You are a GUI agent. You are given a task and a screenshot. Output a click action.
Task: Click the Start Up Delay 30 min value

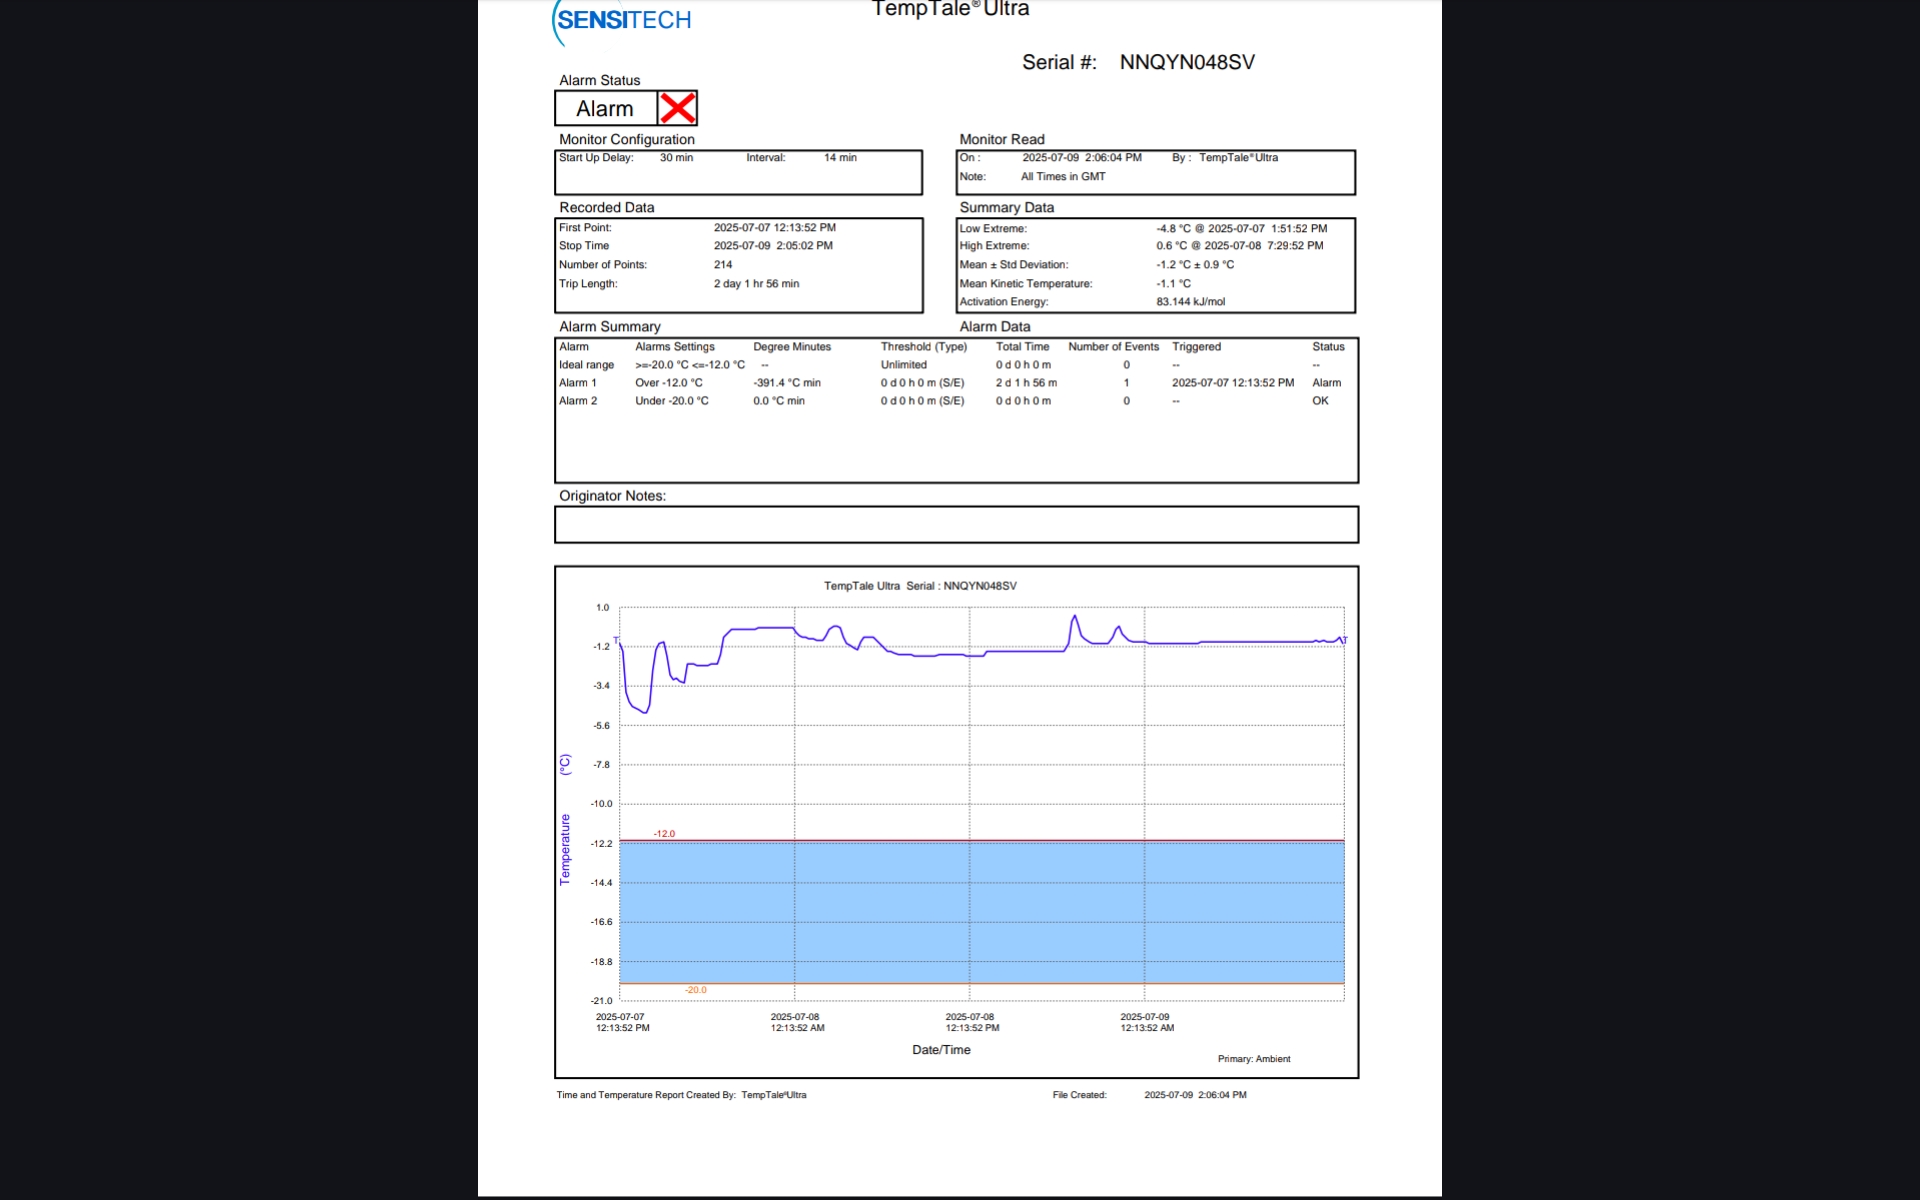[x=676, y=158]
